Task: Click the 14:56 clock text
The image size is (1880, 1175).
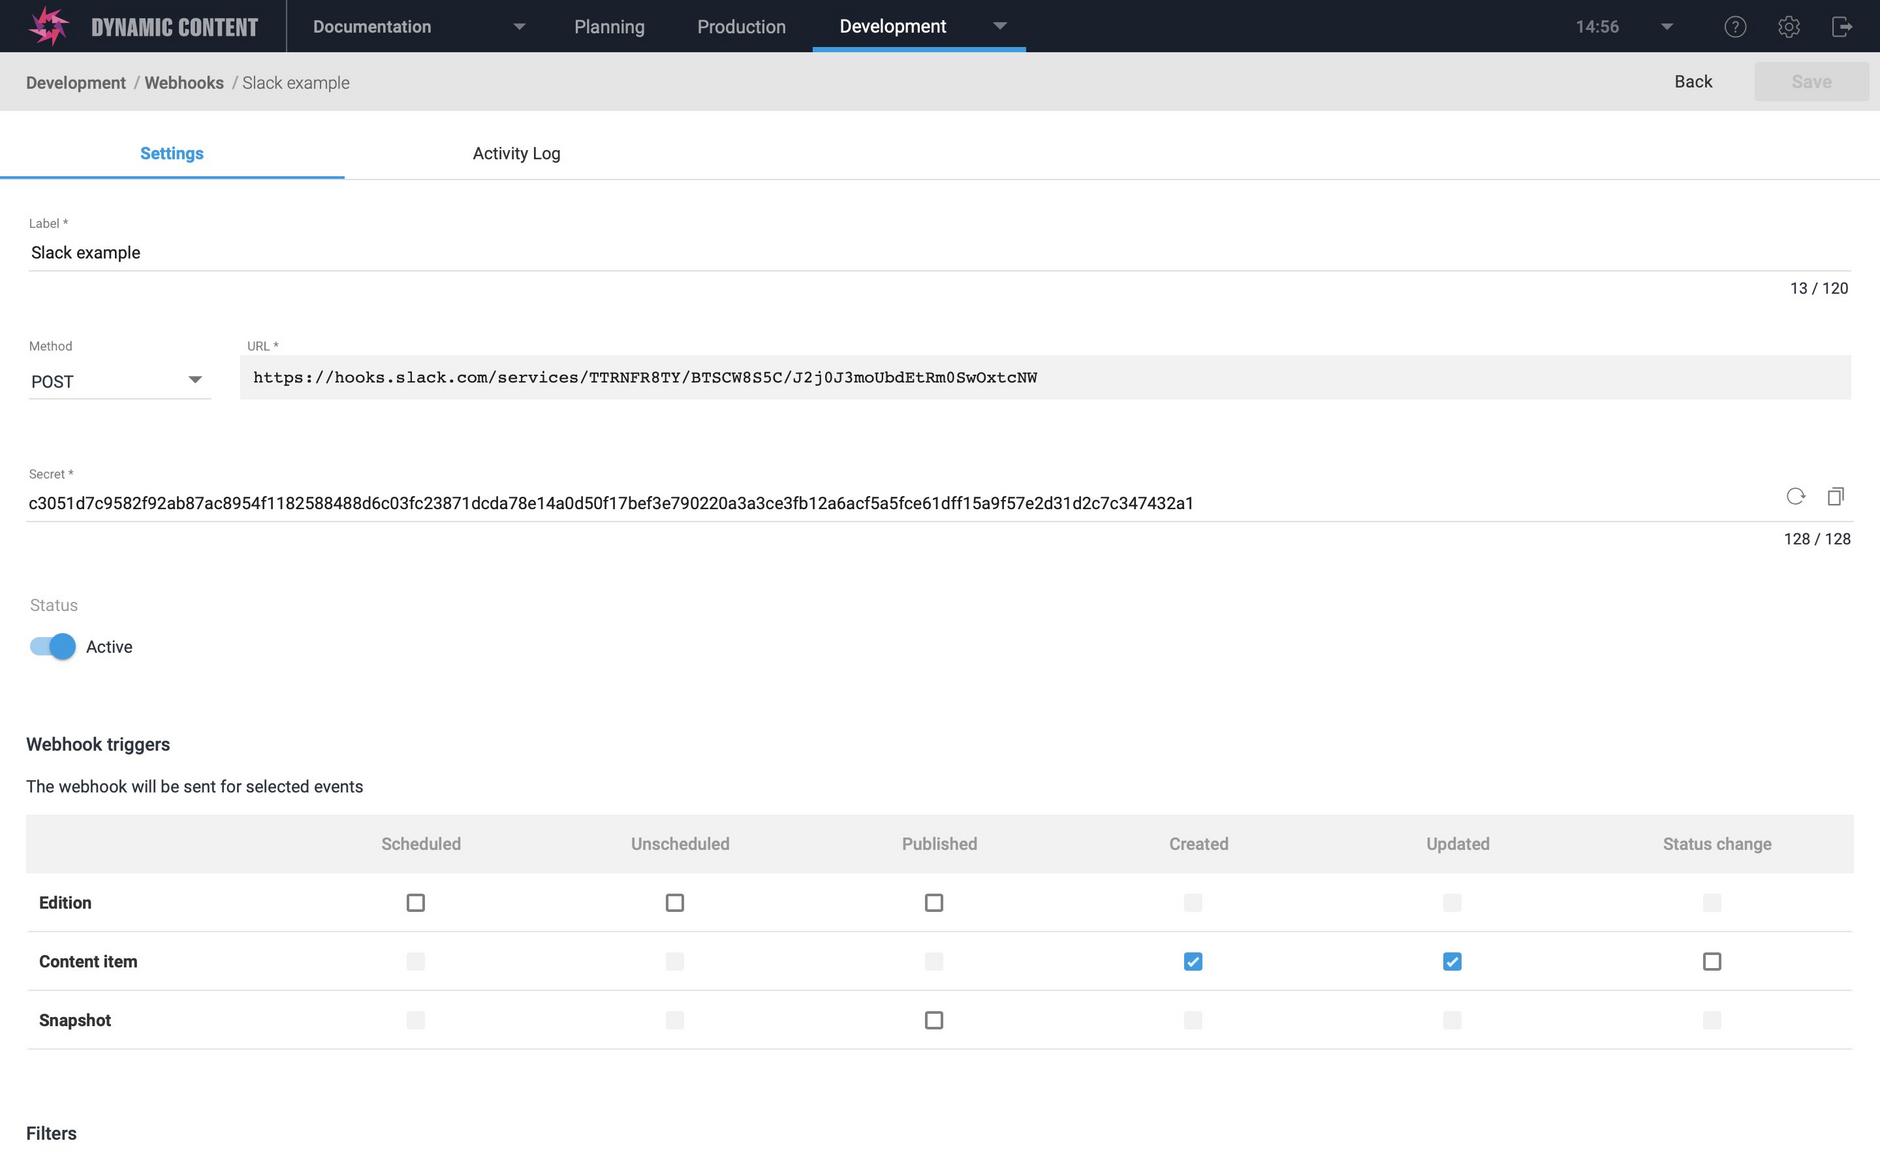Action: coord(1597,27)
